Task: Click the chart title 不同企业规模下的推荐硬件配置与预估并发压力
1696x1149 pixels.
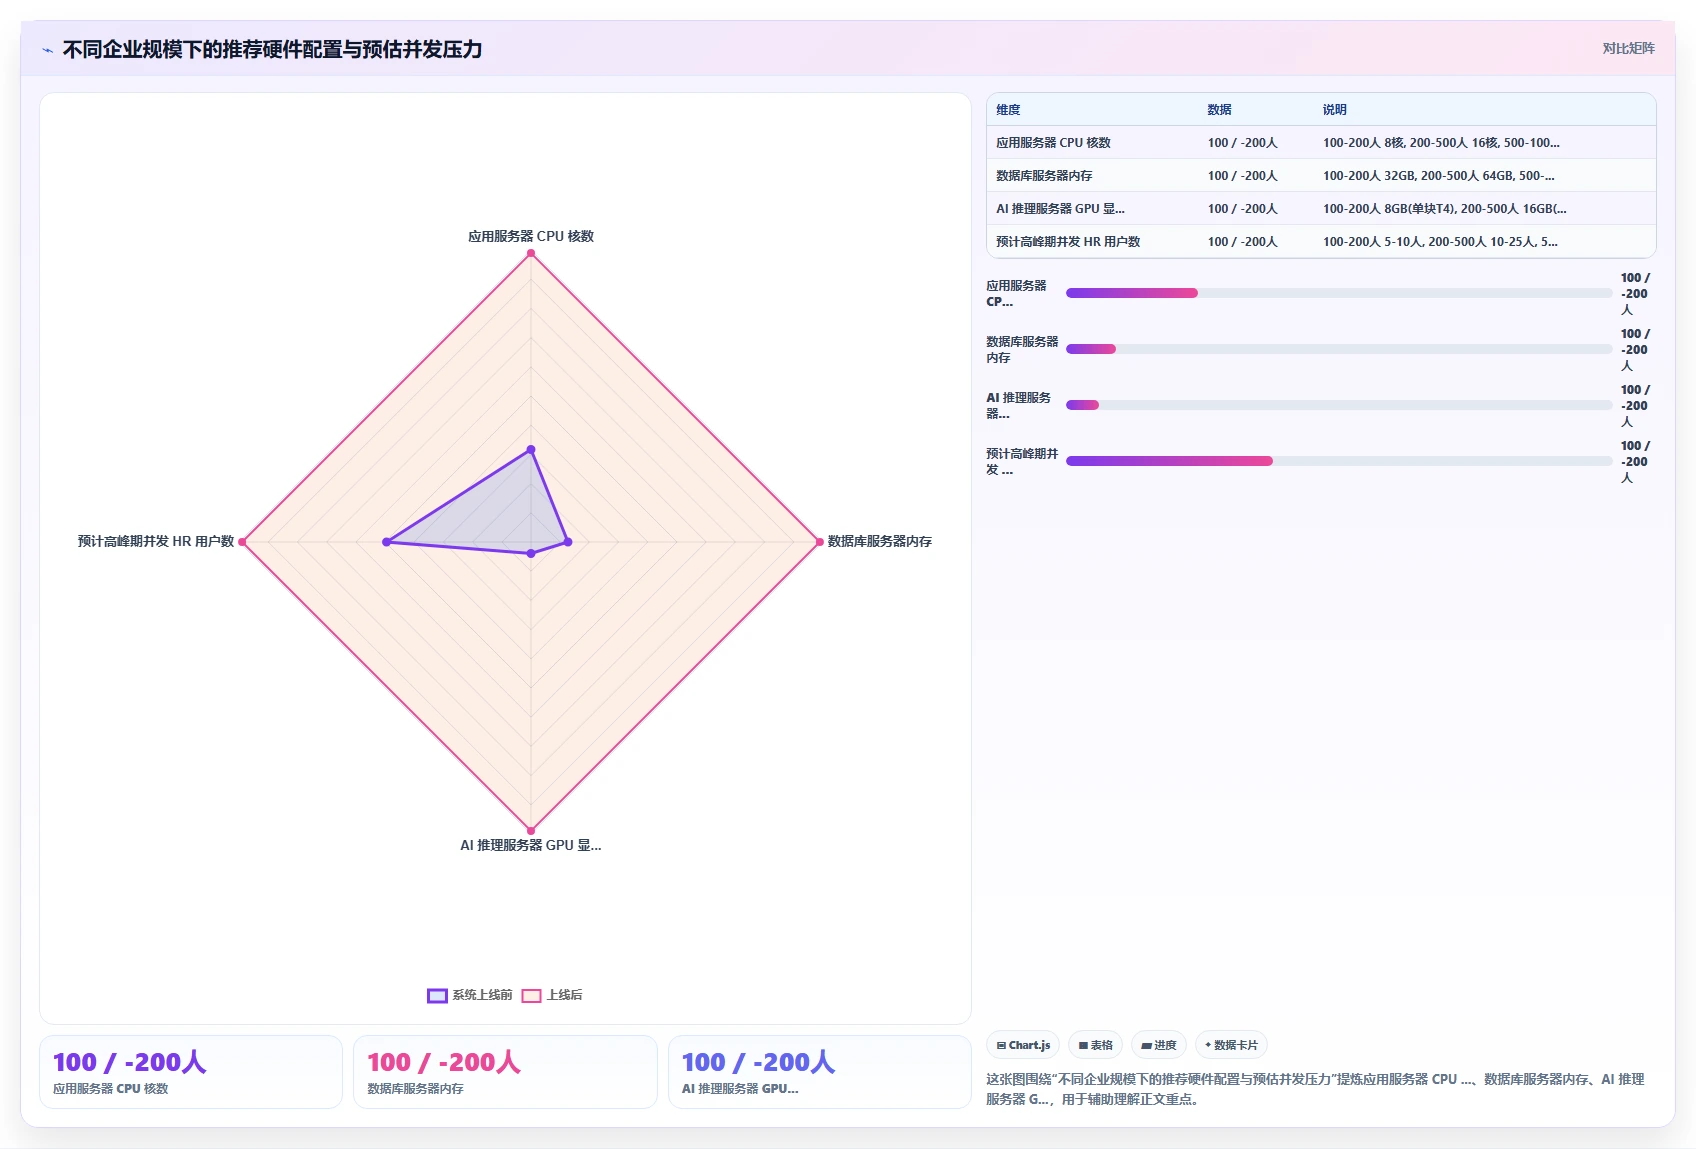Action: point(272,50)
